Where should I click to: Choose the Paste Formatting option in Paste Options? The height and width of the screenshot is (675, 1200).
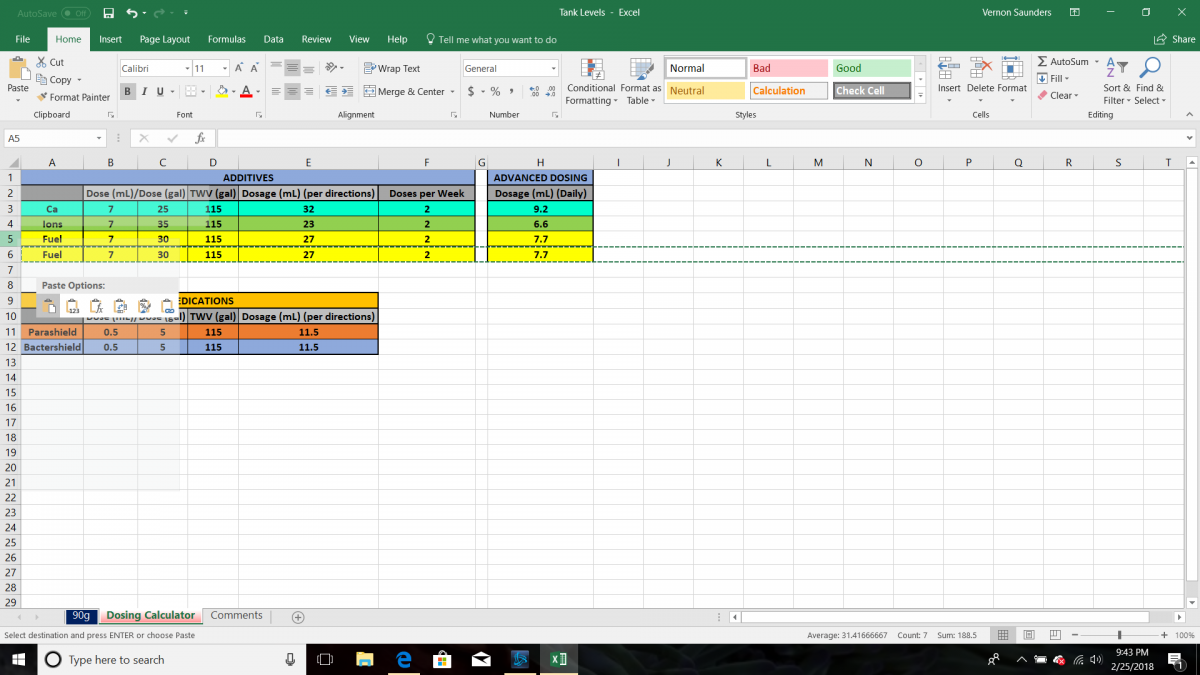144,307
